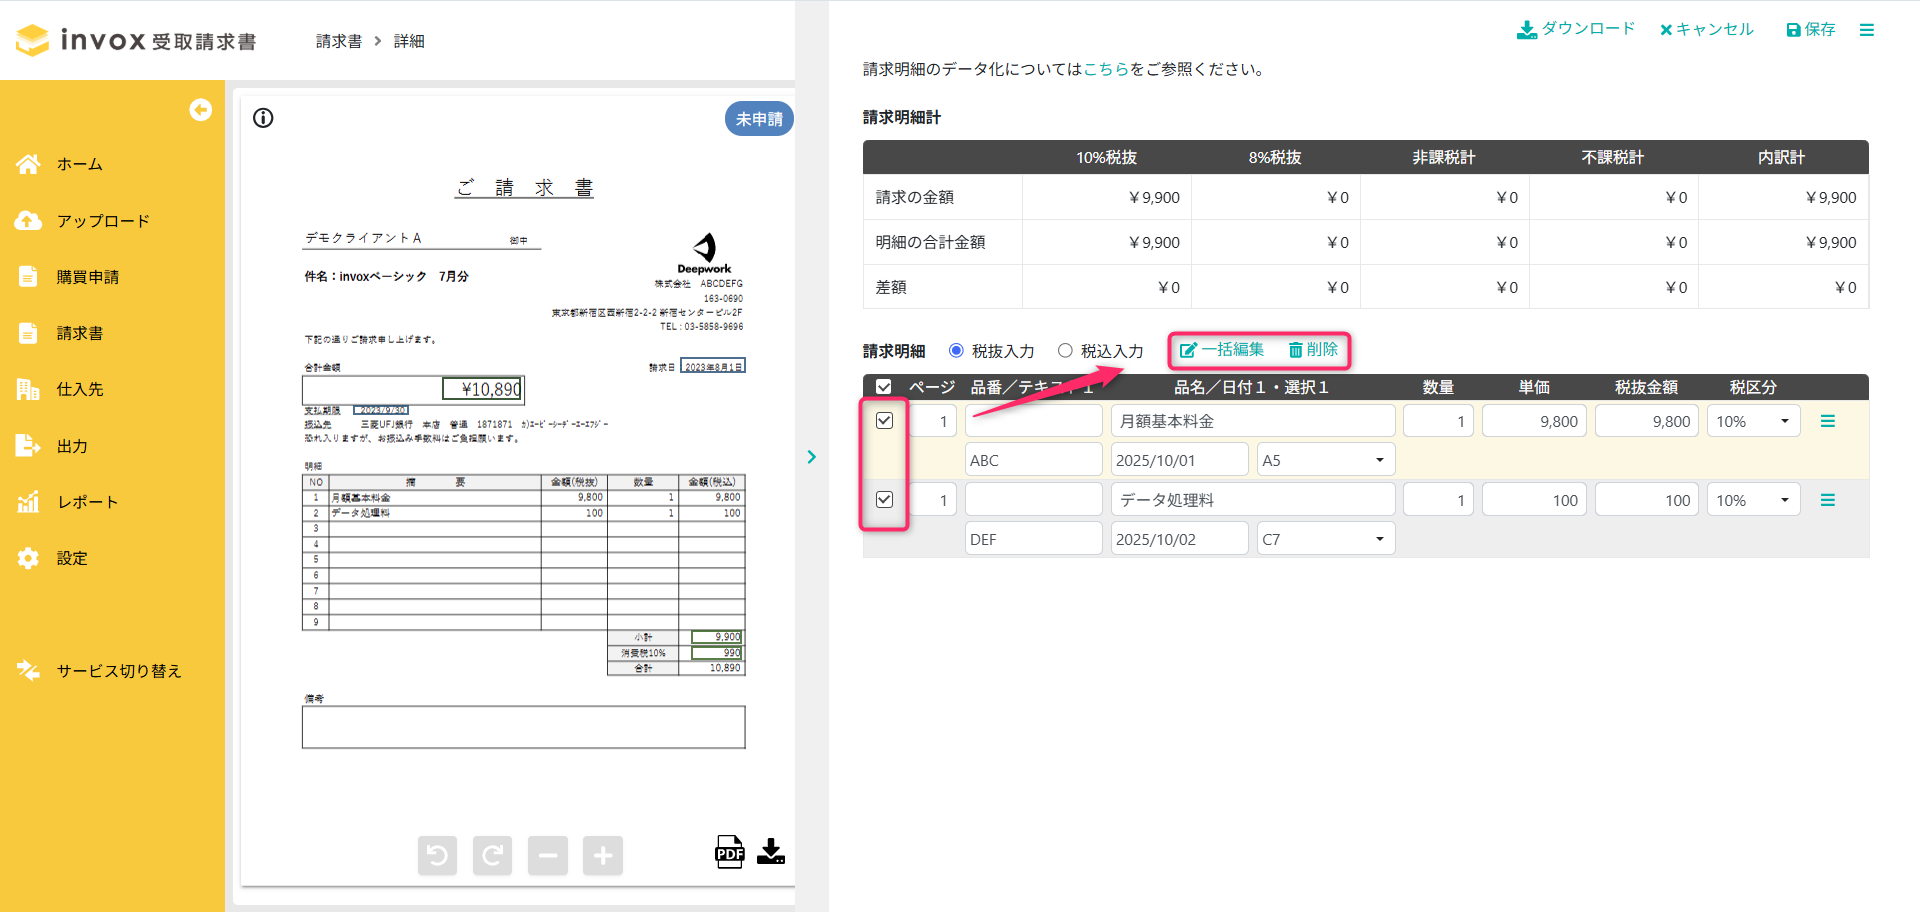The height and width of the screenshot is (912, 1920).
Task: Select the 税込入力 radio button
Action: click(x=1065, y=351)
